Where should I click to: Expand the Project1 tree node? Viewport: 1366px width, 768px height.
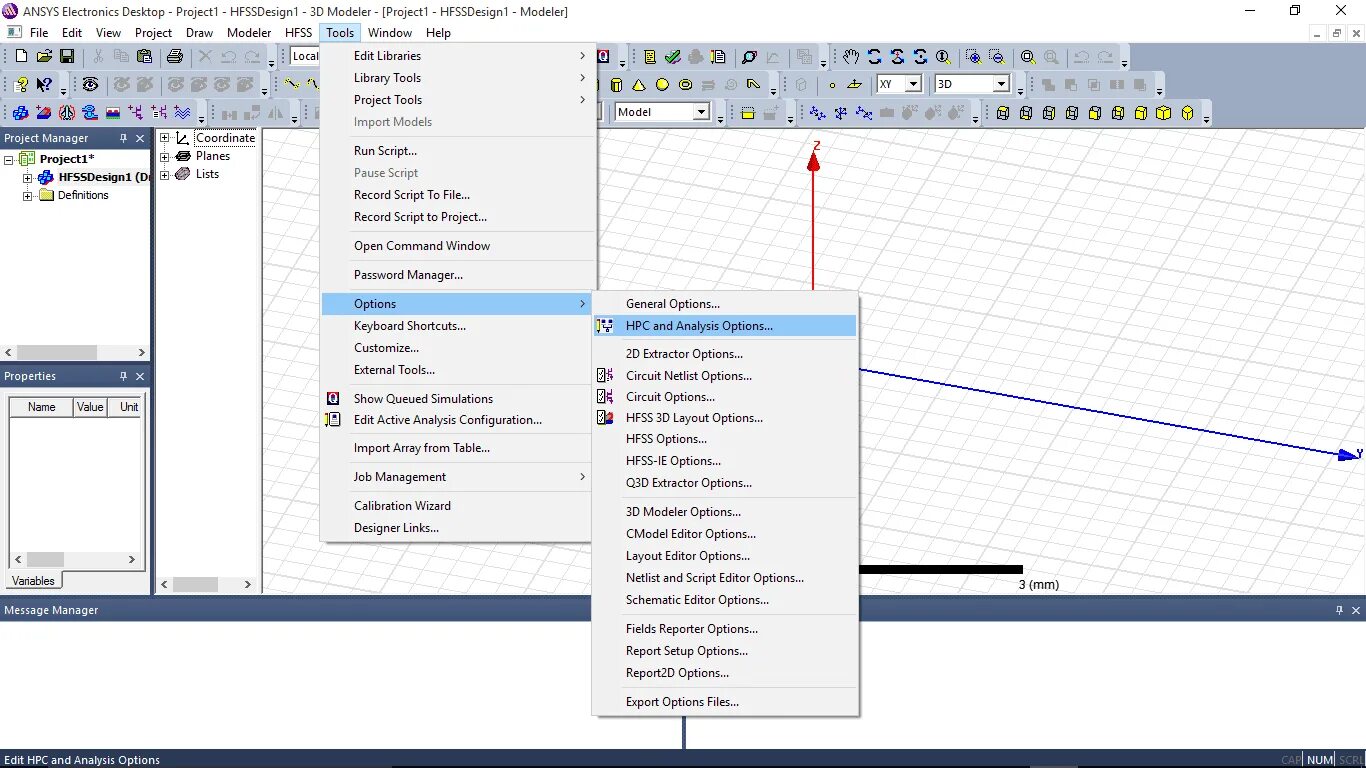point(9,159)
